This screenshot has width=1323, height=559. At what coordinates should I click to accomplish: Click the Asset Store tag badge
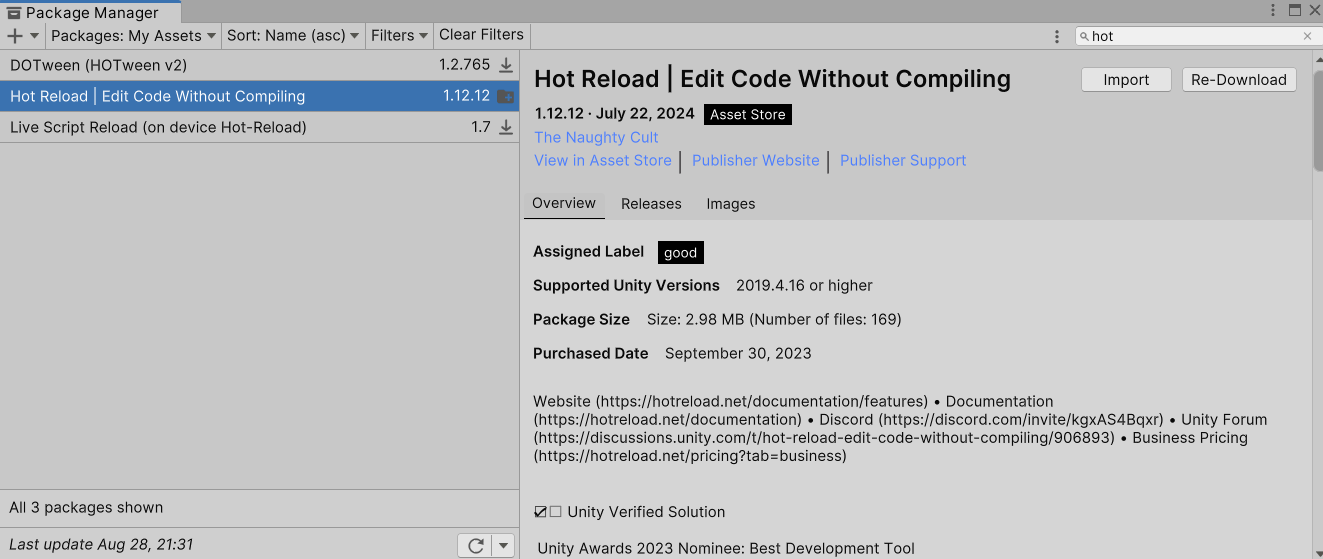coord(748,114)
